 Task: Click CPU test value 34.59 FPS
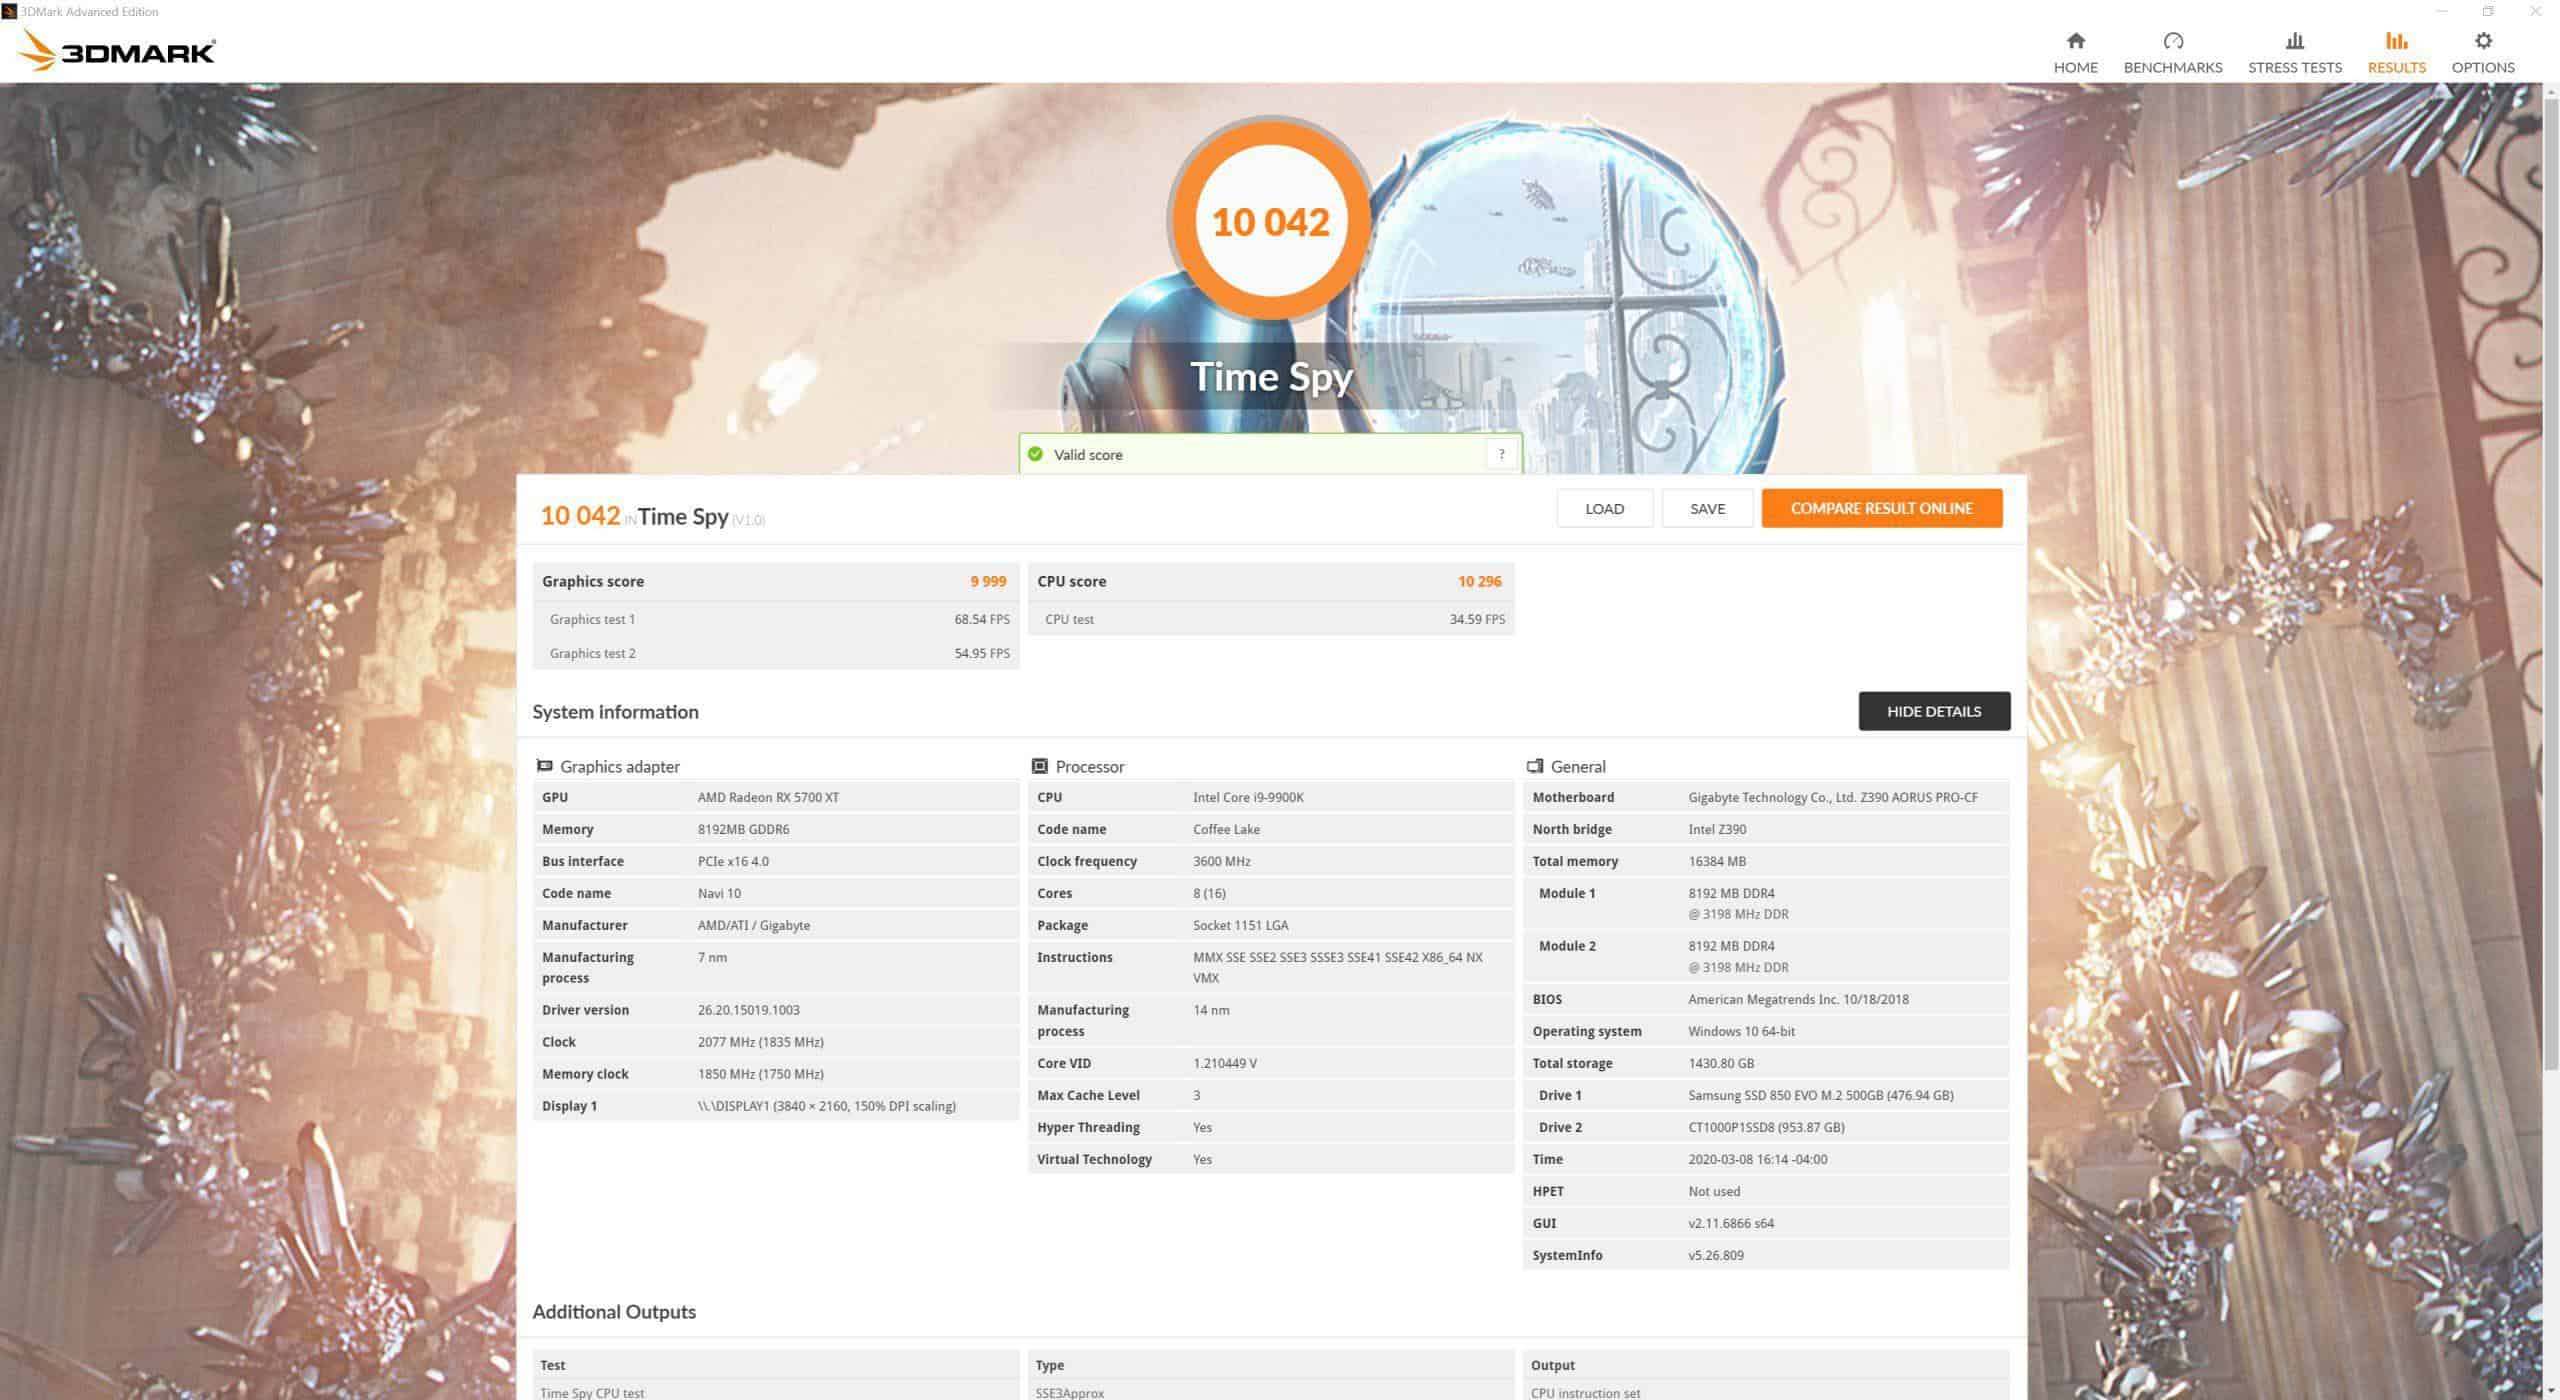tap(1476, 619)
